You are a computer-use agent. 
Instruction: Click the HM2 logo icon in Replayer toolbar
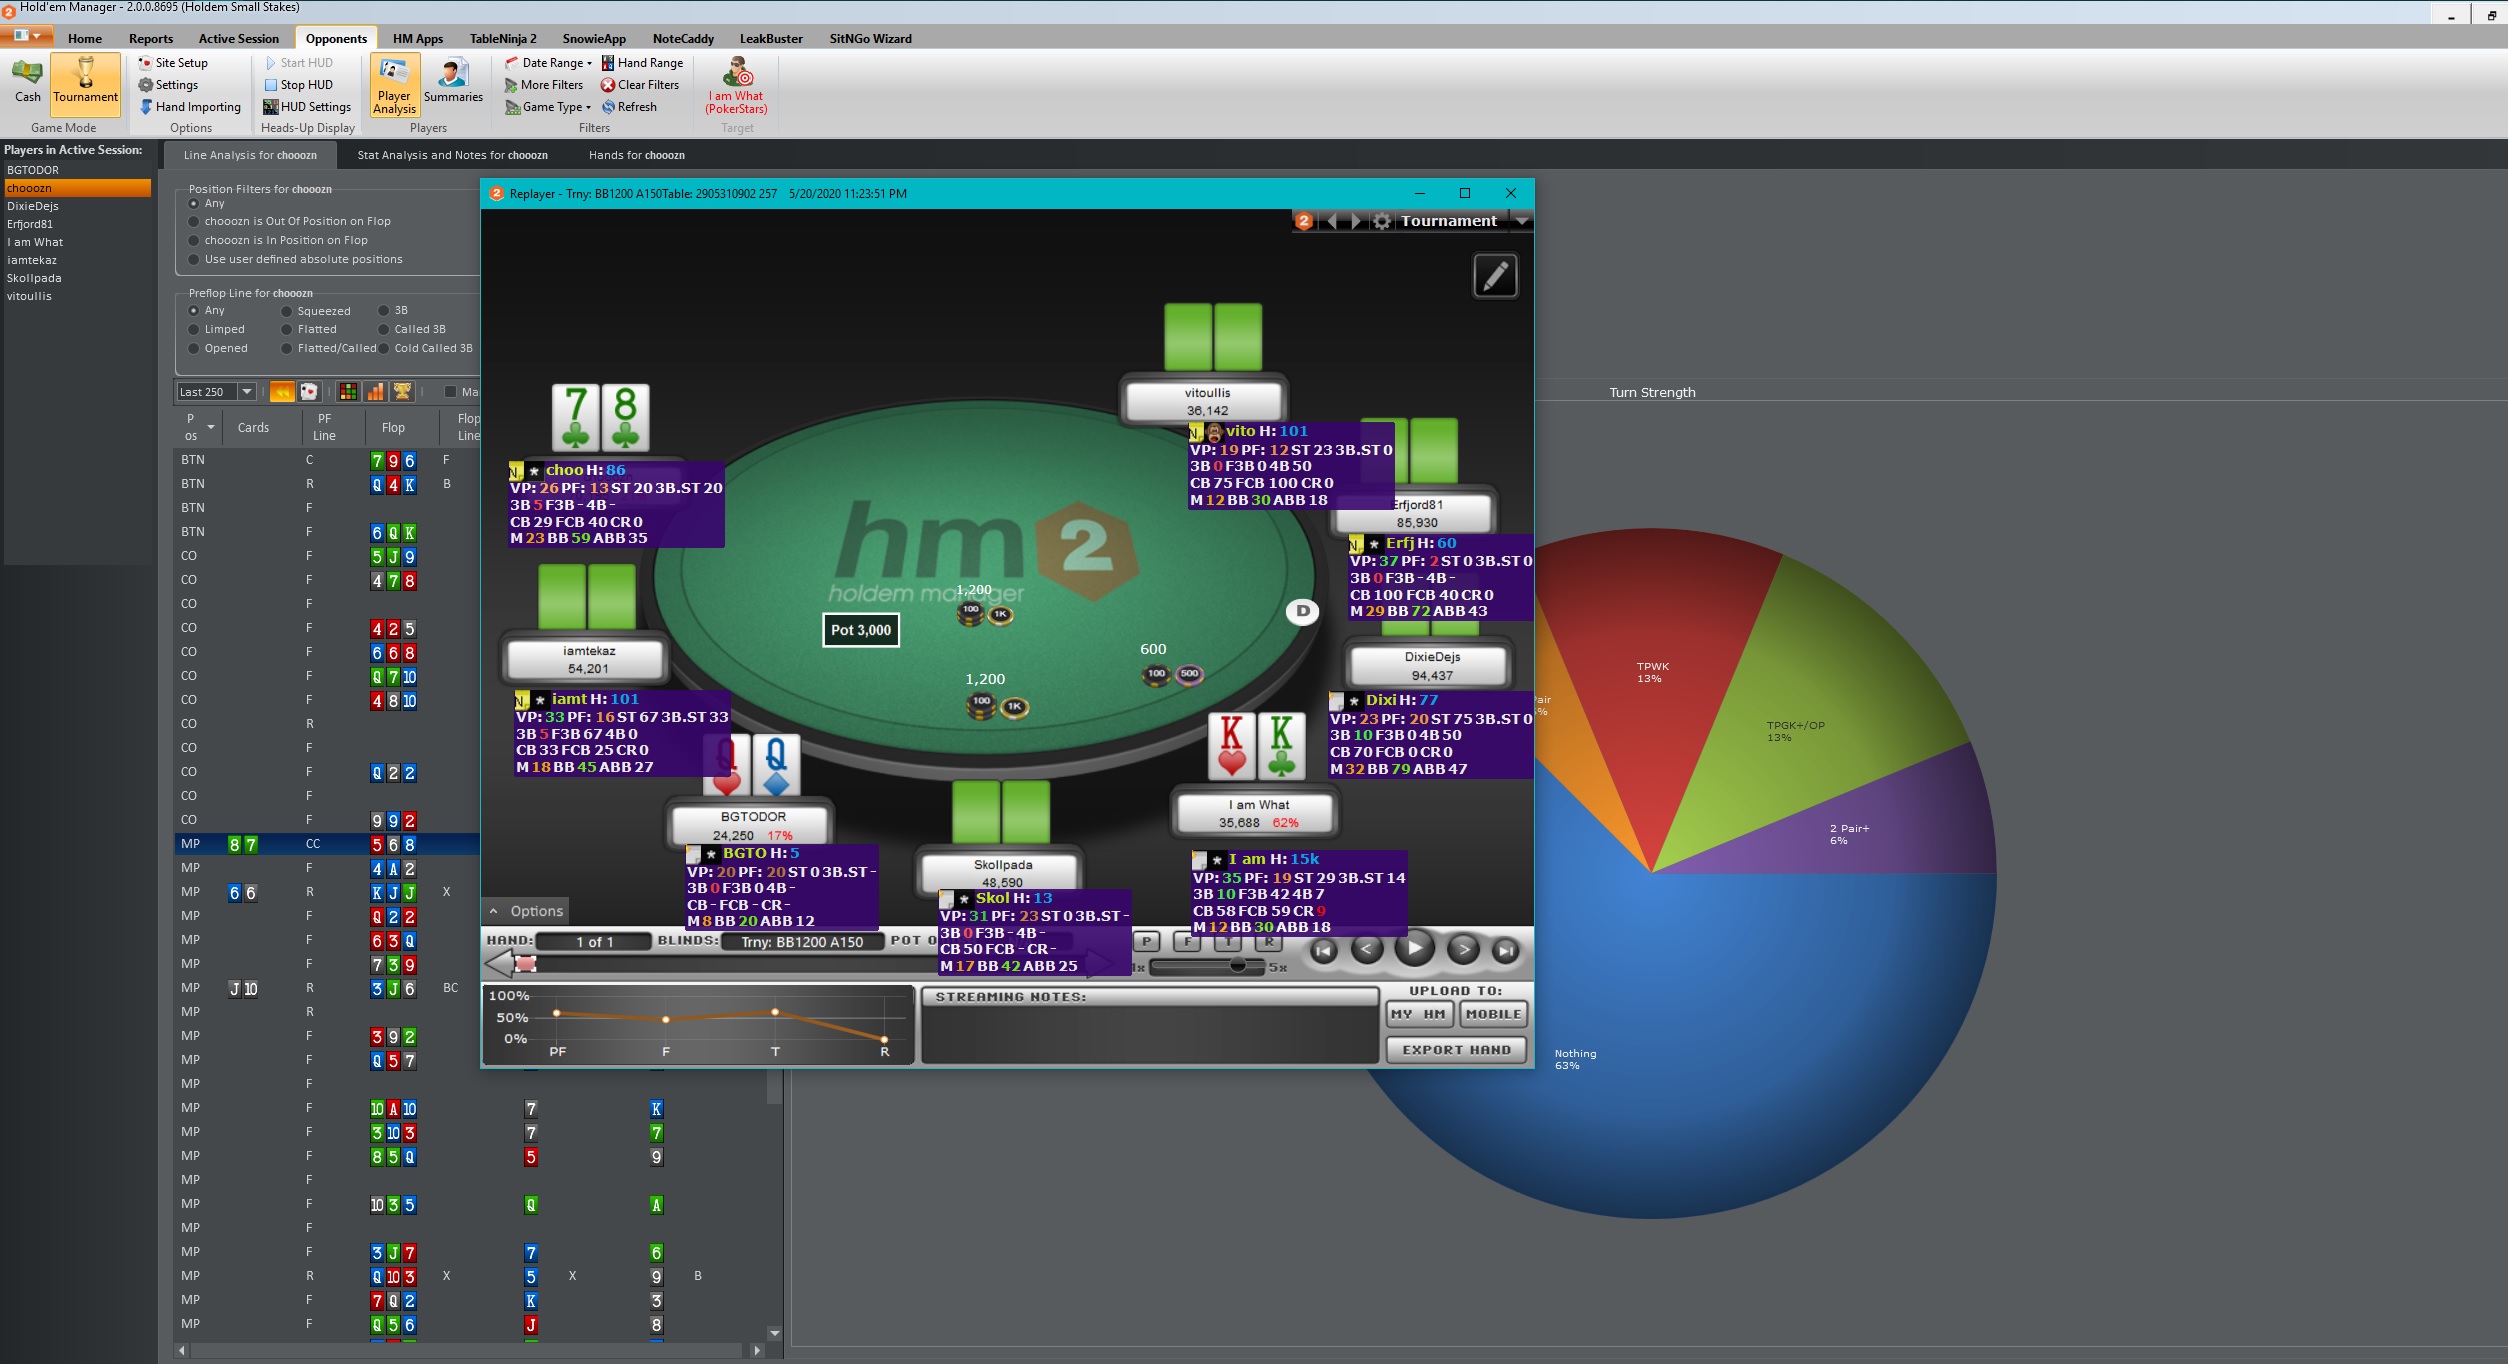point(1304,221)
